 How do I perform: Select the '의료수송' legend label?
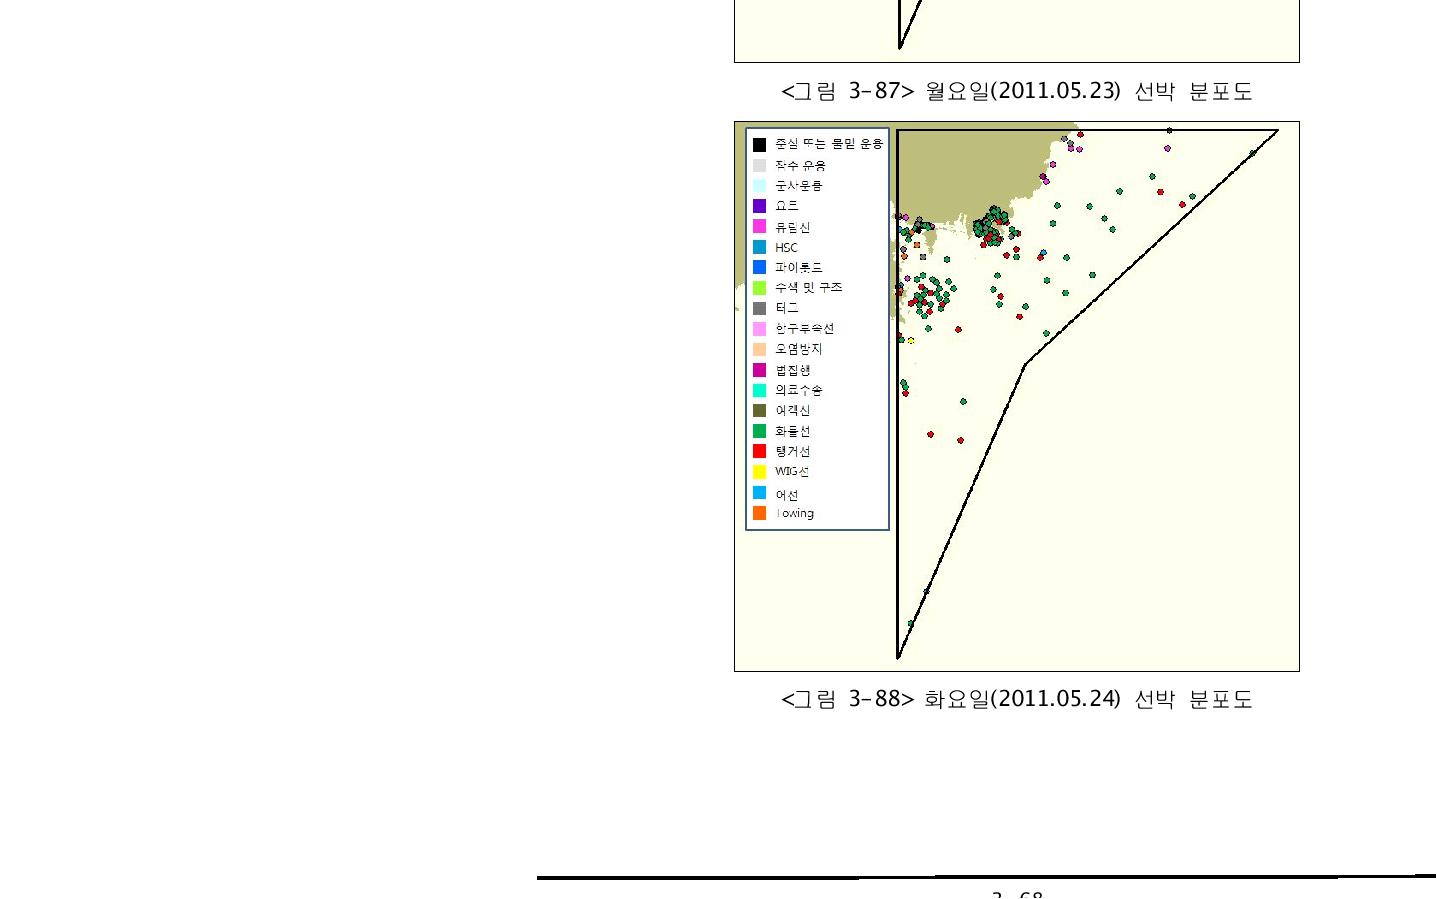click(x=799, y=390)
